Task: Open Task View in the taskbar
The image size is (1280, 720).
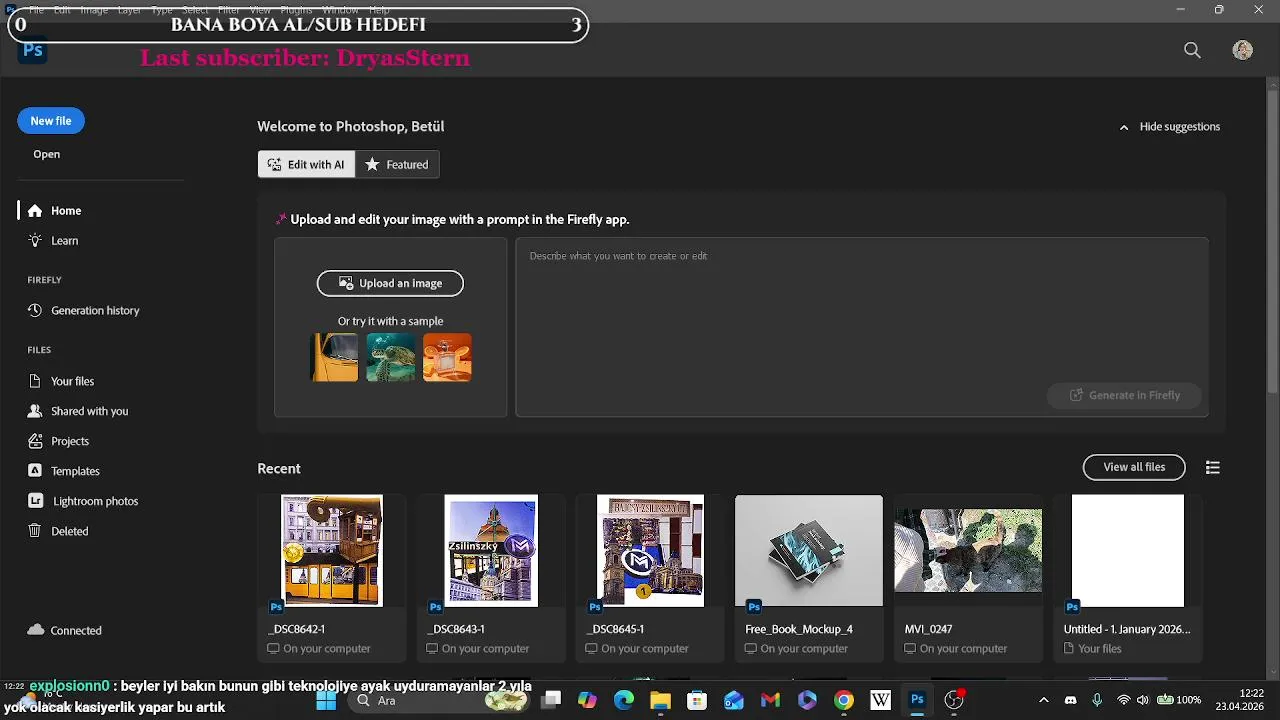Action: click(551, 701)
